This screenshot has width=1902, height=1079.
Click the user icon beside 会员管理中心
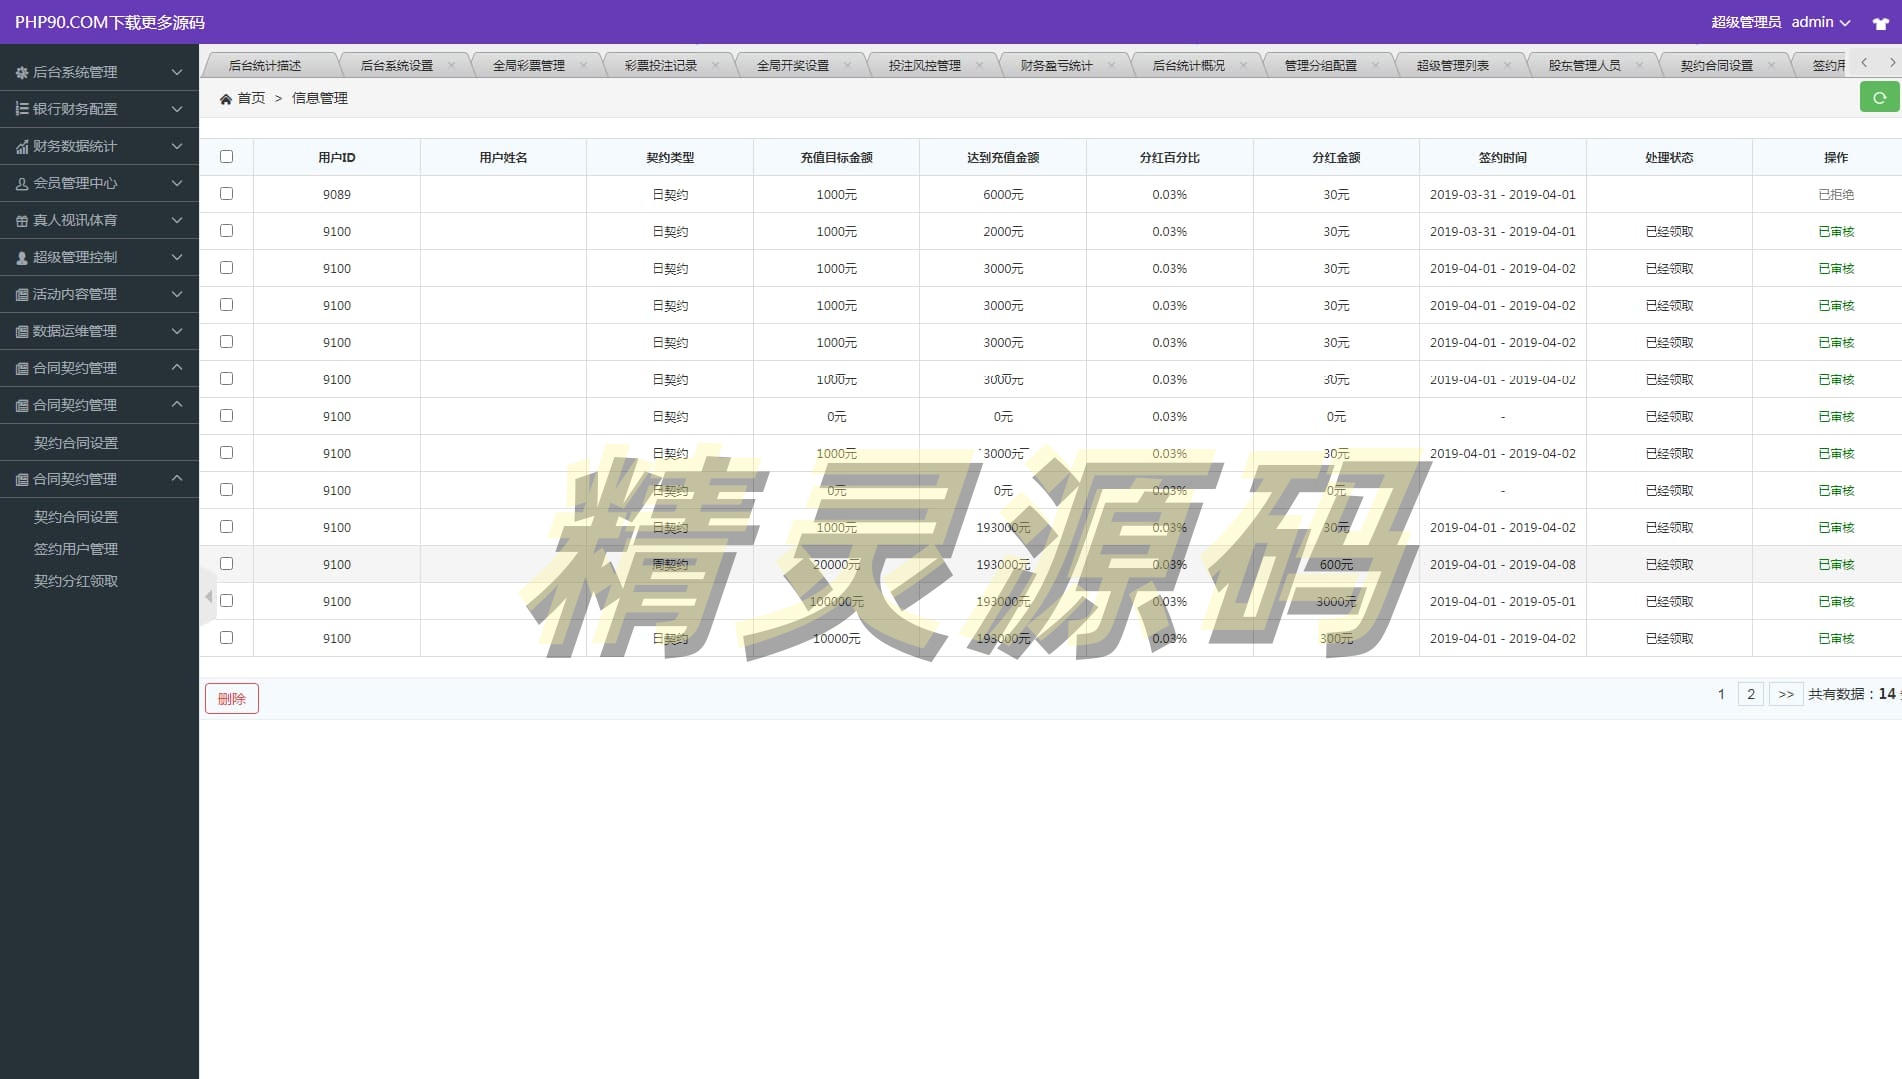tap(22, 183)
